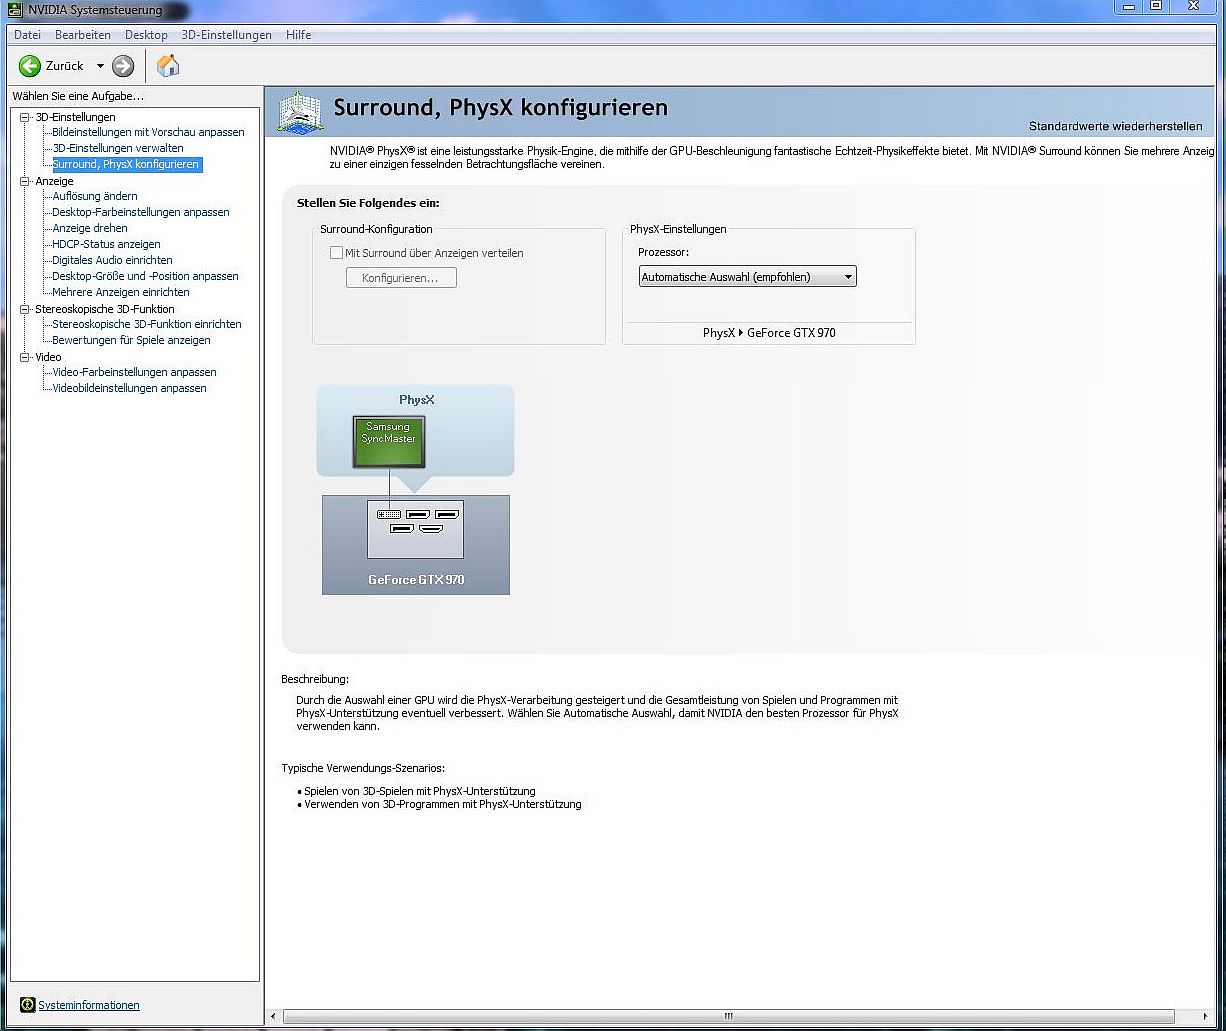
Task: Click Verwenden von 3D-Programmen mit PhysX-Unterstützung
Action: click(x=442, y=804)
